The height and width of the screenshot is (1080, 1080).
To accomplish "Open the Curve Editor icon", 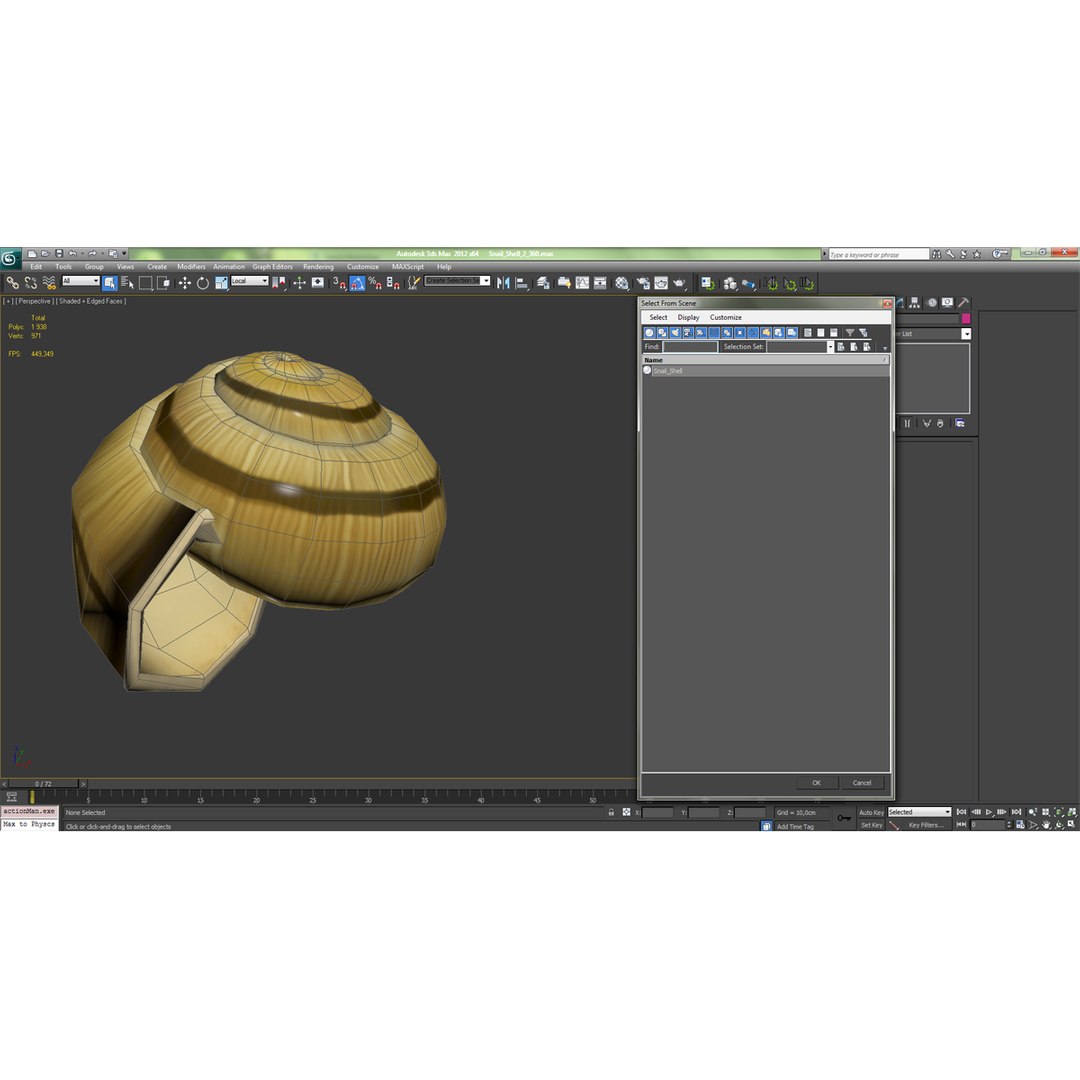I will 582,282.
